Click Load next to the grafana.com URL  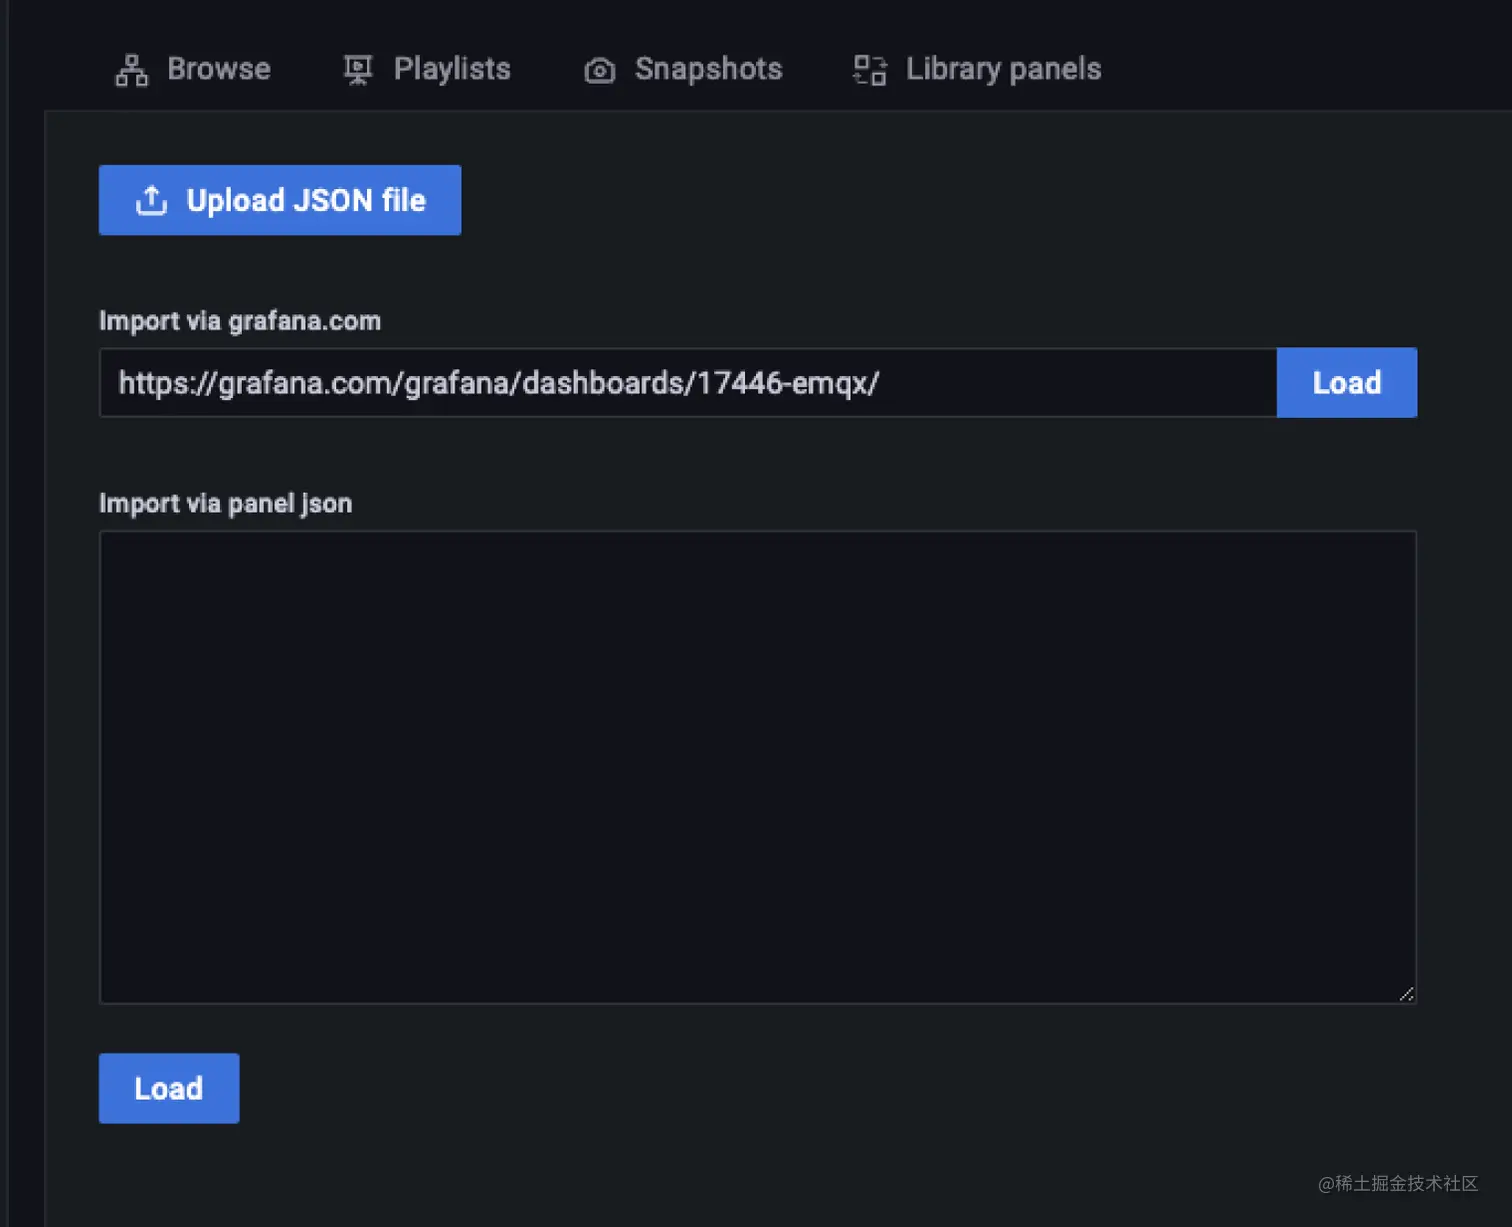tap(1346, 382)
